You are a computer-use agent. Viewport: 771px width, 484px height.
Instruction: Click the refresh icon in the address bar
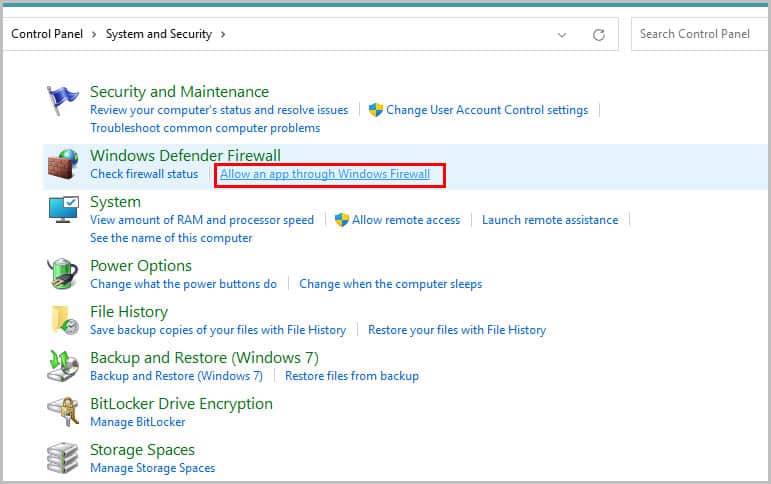click(598, 35)
